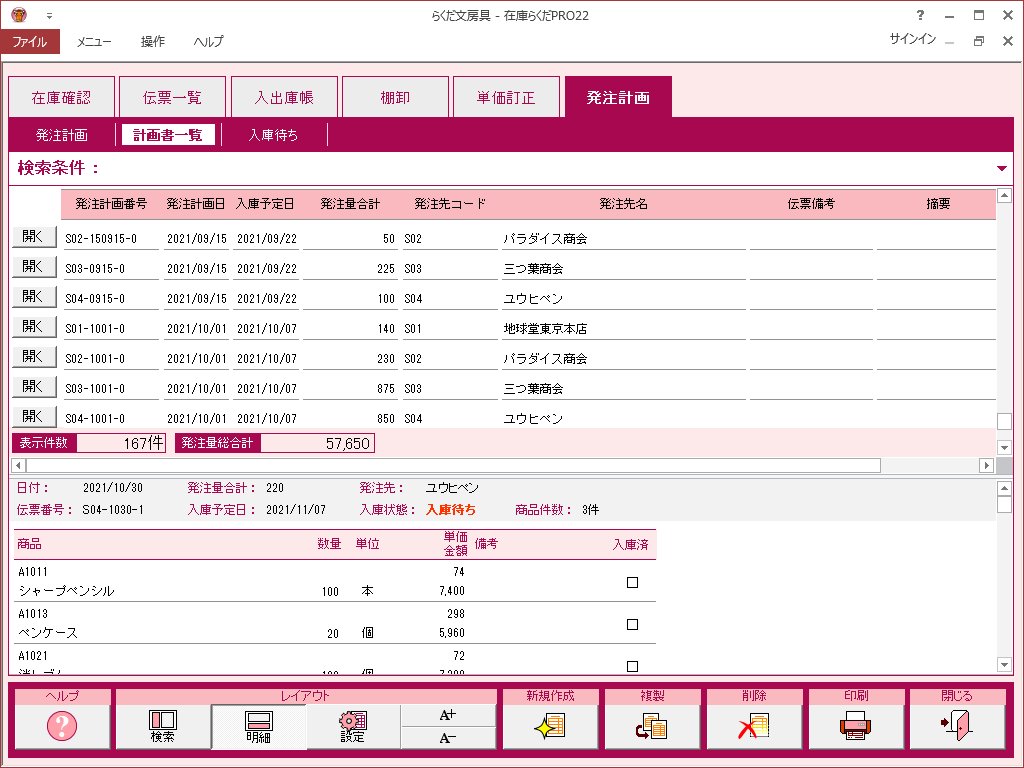
Task: Click the 発注量総合計 value 57,650
Action: pos(317,443)
